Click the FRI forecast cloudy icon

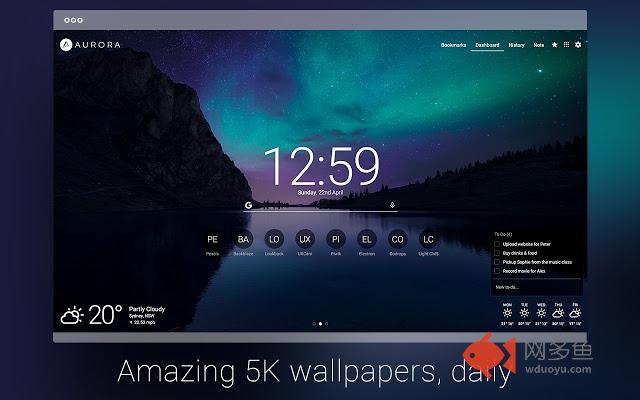click(575, 313)
